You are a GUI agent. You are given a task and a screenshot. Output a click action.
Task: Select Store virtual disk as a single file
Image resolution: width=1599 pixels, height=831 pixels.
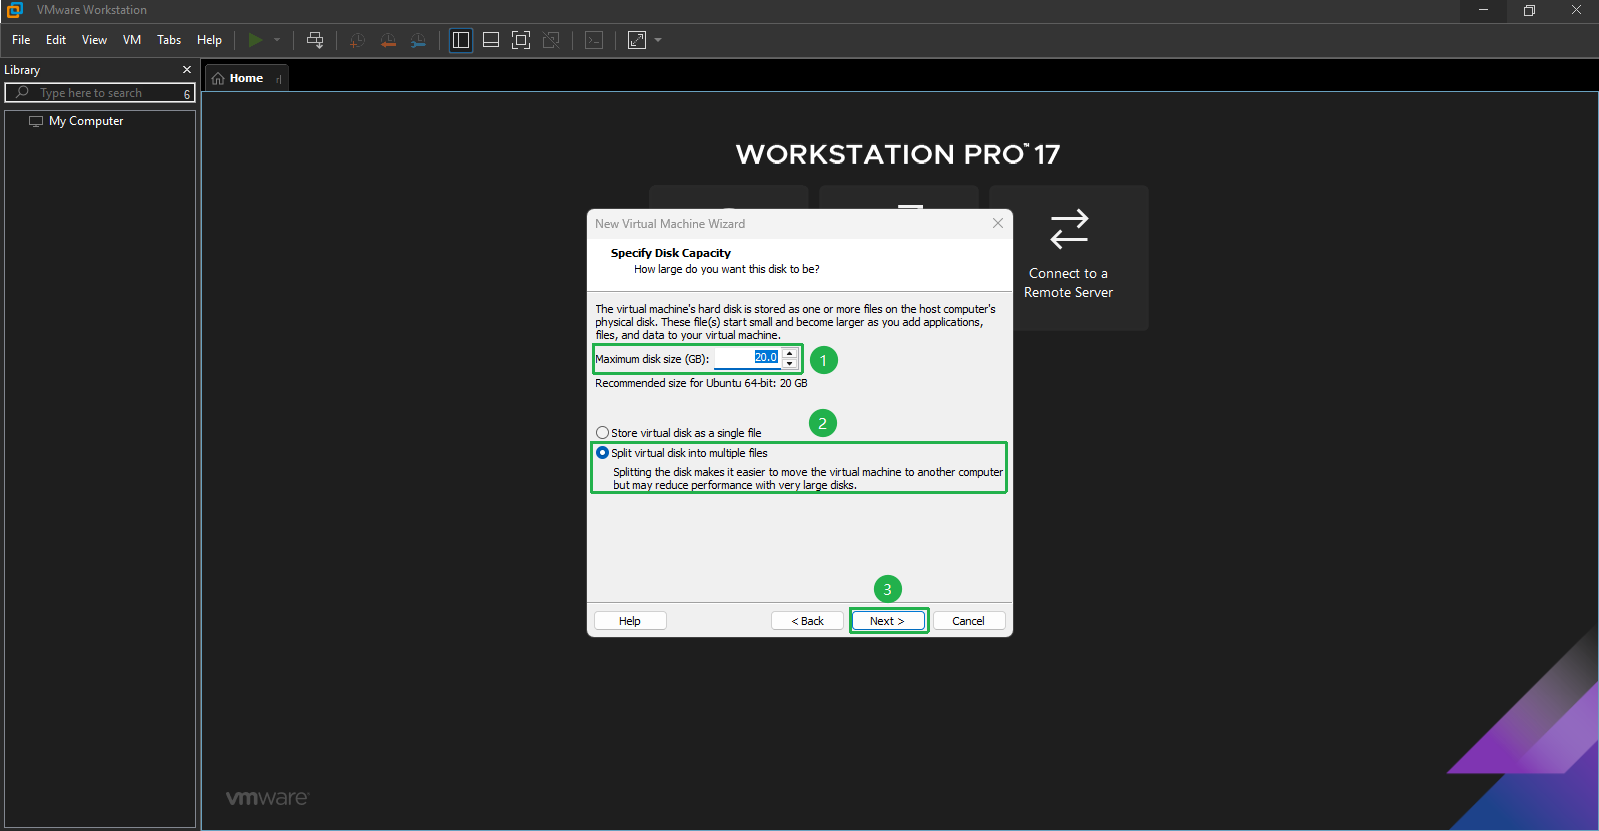pos(679,433)
